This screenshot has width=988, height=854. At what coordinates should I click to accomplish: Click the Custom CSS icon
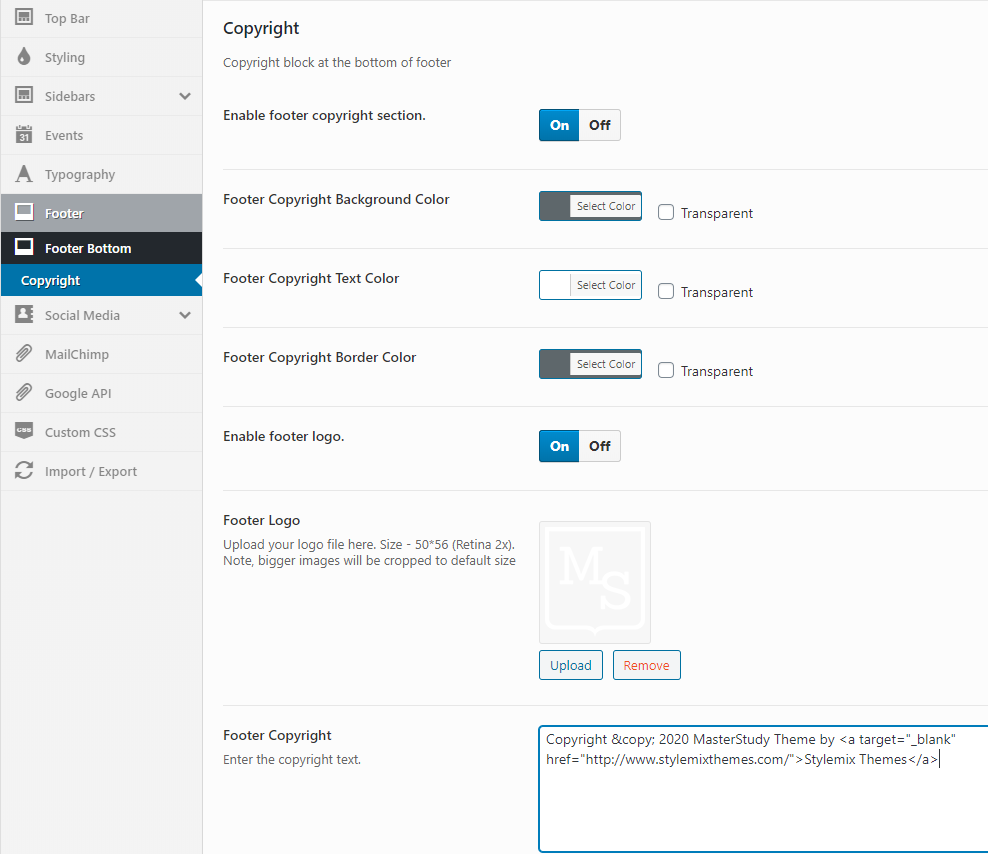(24, 432)
